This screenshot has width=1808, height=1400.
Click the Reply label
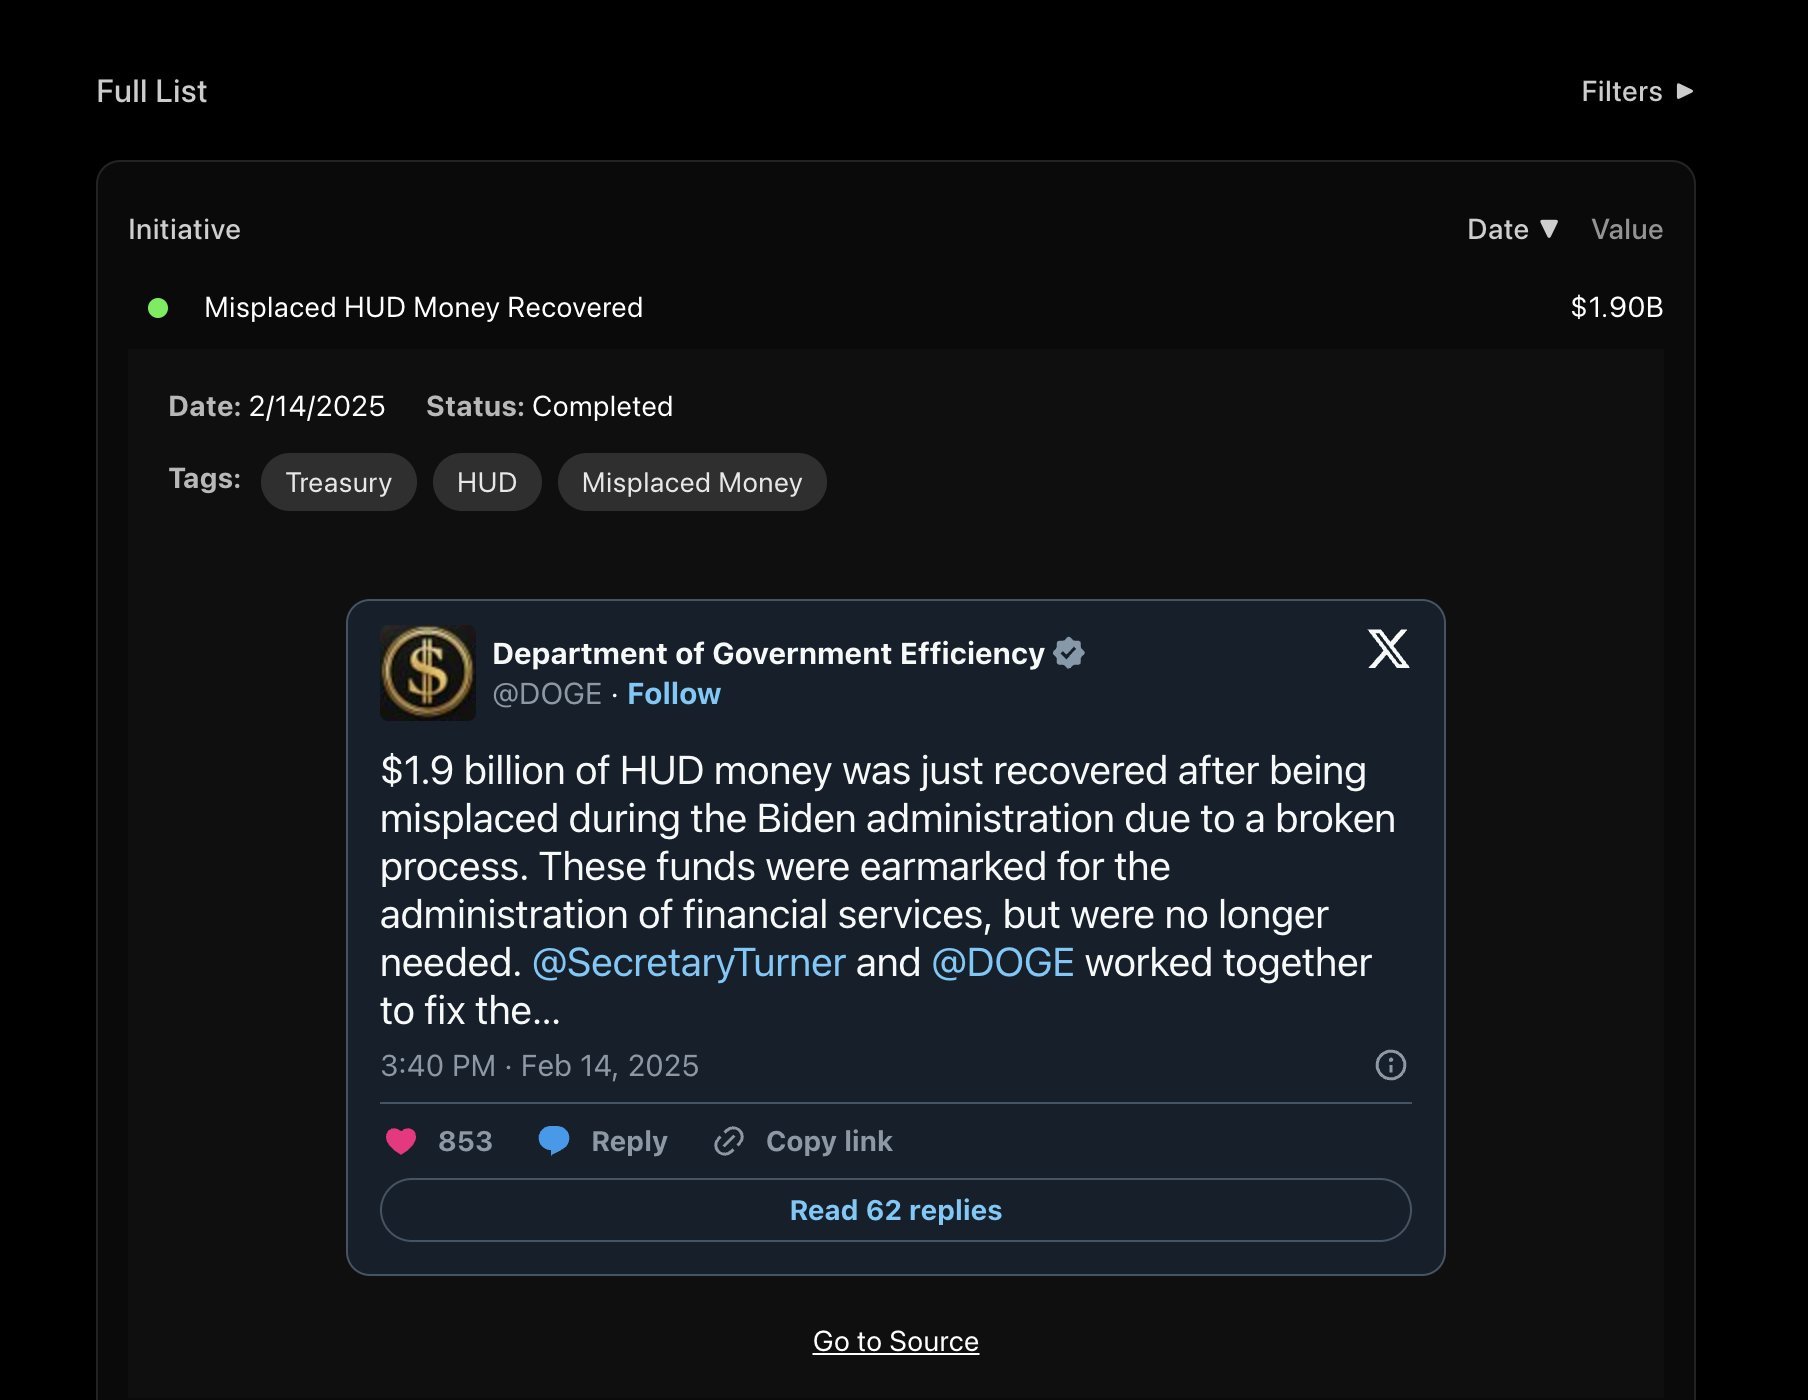(629, 1141)
